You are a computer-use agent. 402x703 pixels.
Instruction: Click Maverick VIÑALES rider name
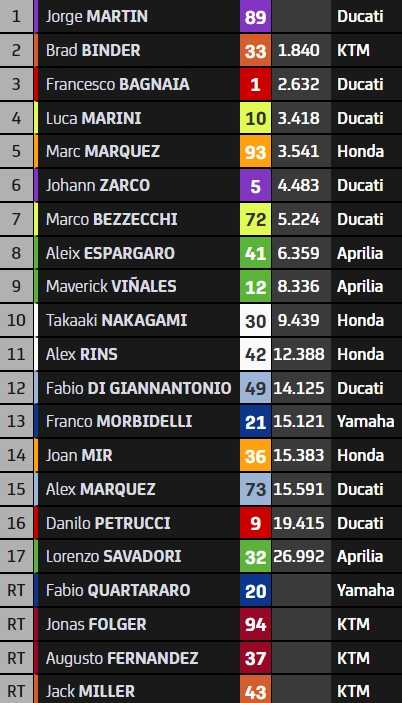pyautogui.click(x=111, y=286)
